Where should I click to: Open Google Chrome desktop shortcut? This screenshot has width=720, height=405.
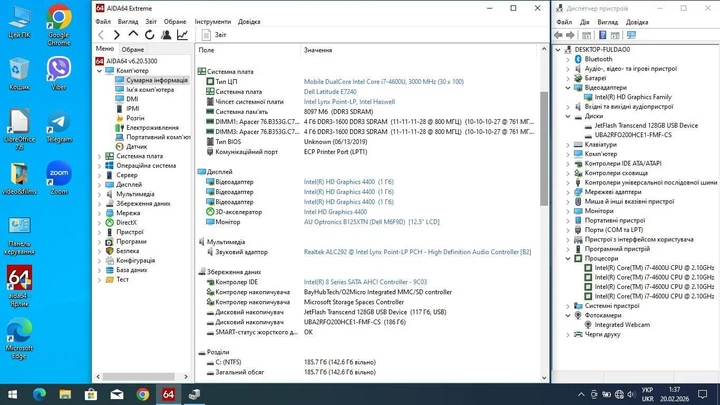point(59,25)
